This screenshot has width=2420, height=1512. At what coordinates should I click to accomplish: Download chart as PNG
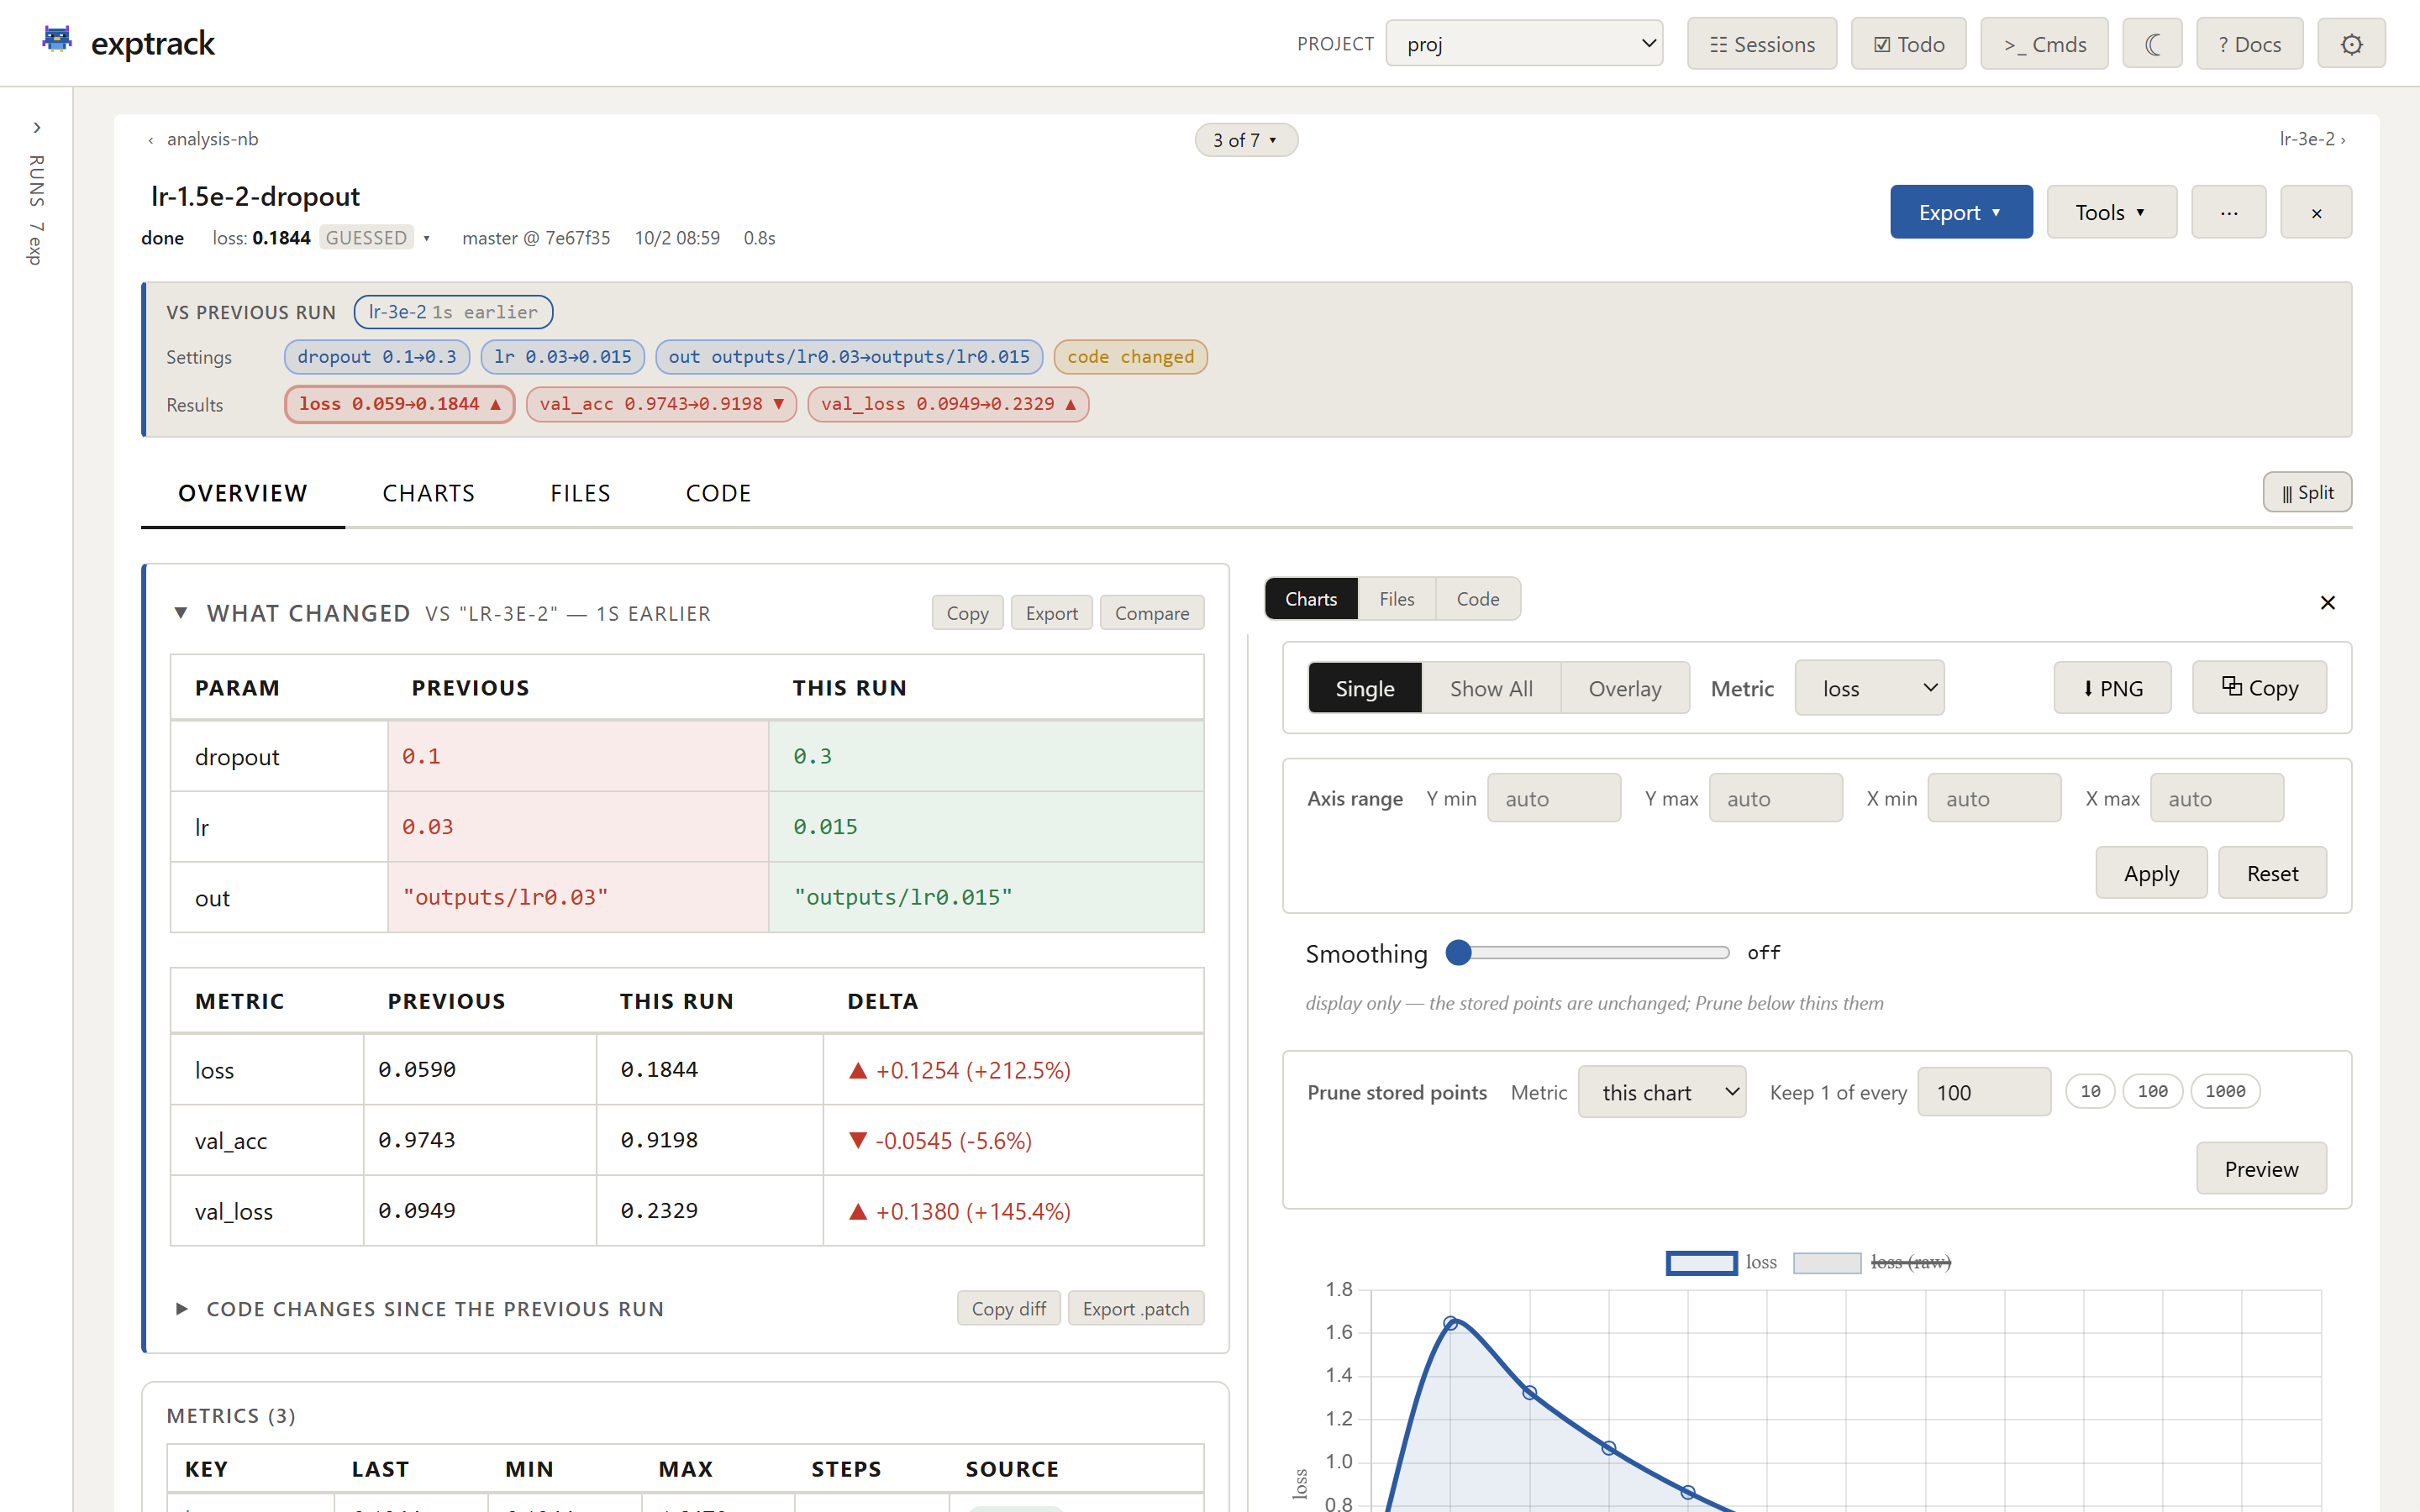pyautogui.click(x=2112, y=688)
